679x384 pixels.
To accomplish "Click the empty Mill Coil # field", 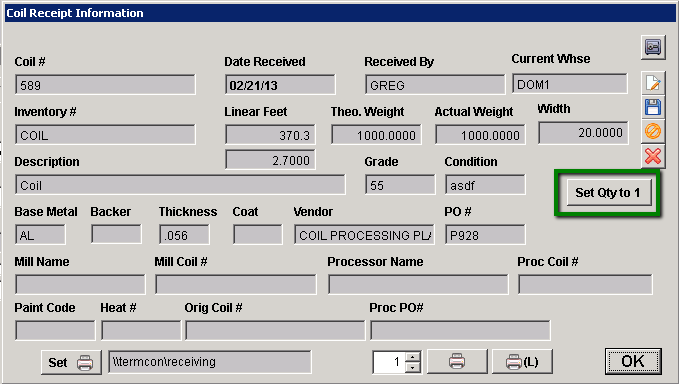I will pyautogui.click(x=236, y=285).
